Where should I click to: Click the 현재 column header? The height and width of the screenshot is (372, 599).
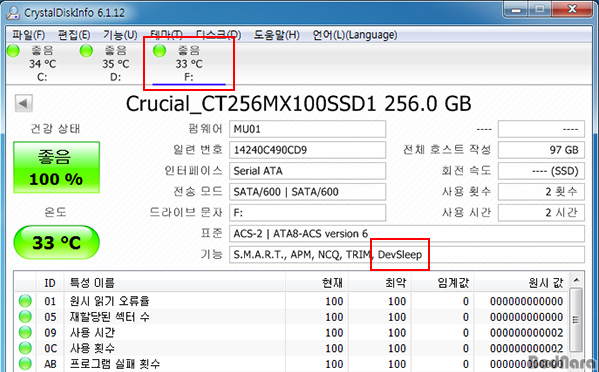tap(317, 283)
